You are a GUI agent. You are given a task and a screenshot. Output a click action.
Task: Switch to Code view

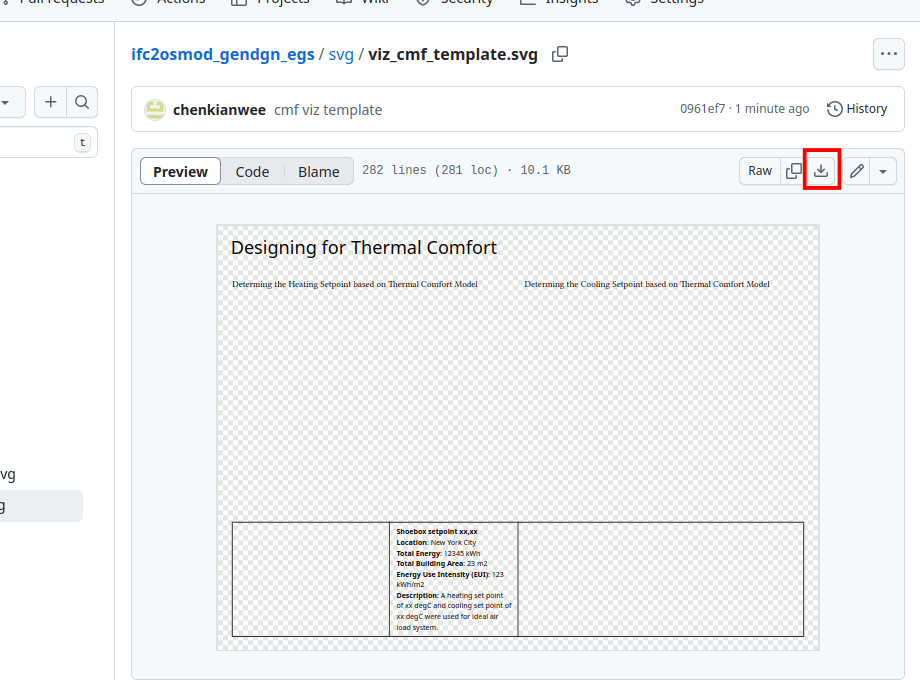point(252,172)
